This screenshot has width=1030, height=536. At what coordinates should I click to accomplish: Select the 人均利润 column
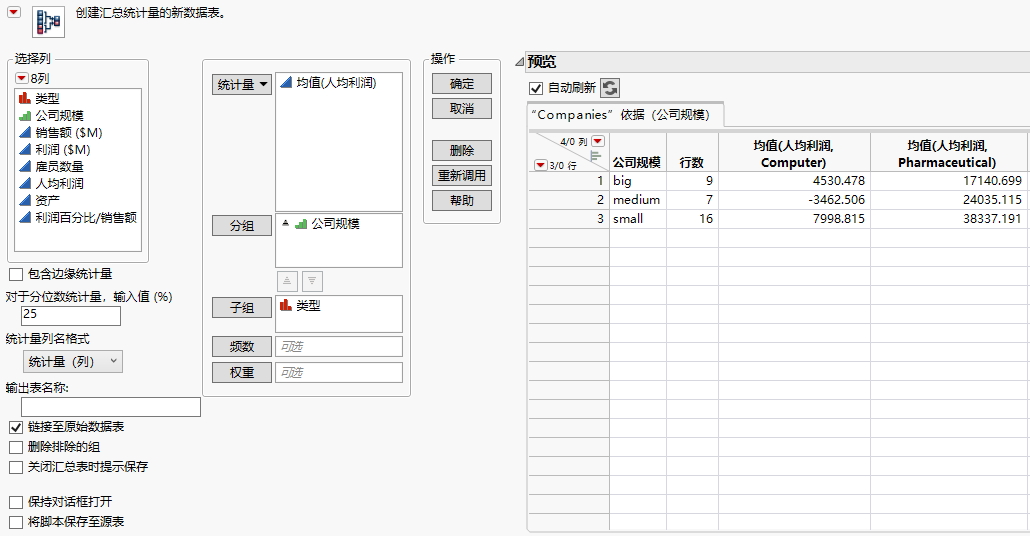[x=59, y=184]
